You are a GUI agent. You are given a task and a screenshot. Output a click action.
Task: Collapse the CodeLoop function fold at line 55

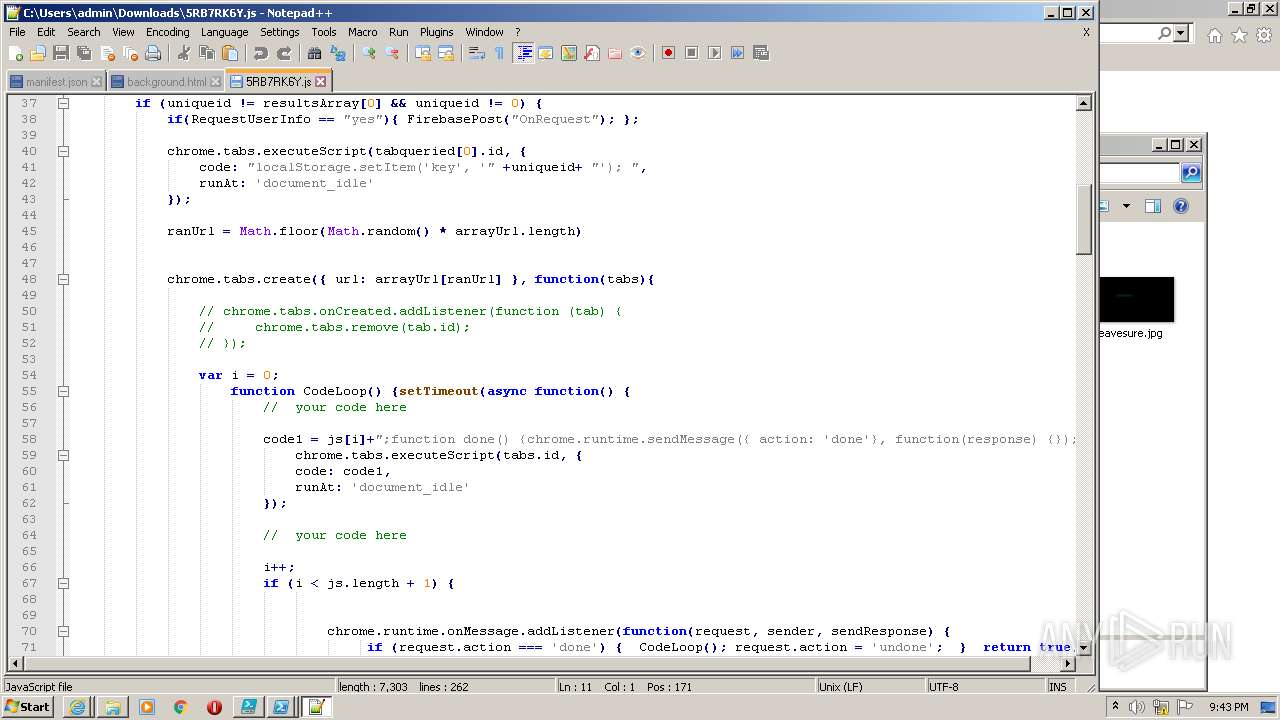(63, 391)
